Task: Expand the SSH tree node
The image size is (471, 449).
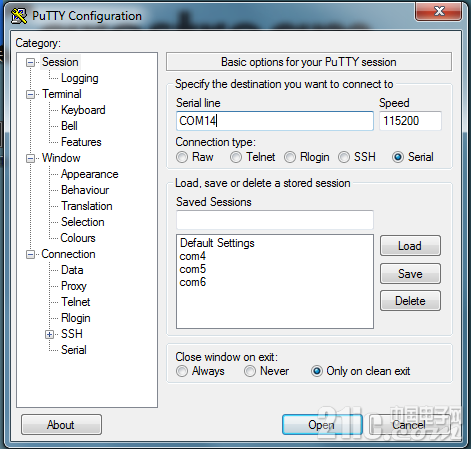Action: [49, 334]
